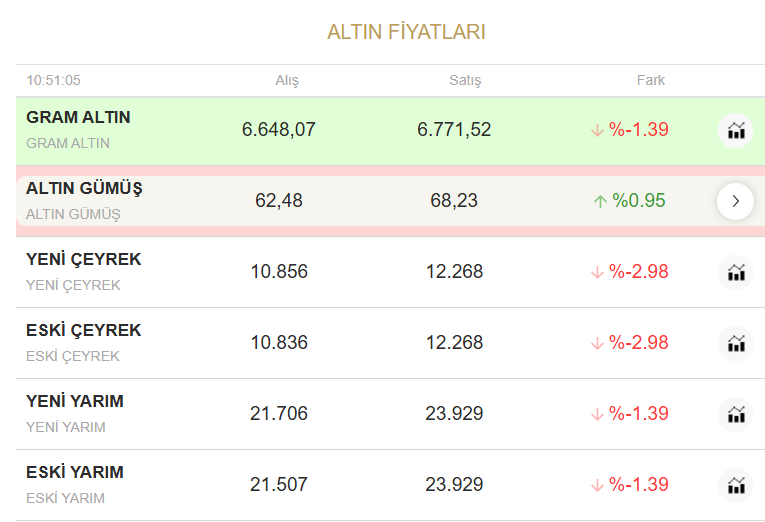Screen dimensions: 765x522
Task: Click Gram Altın buying price 6.648,07
Action: pos(279,129)
